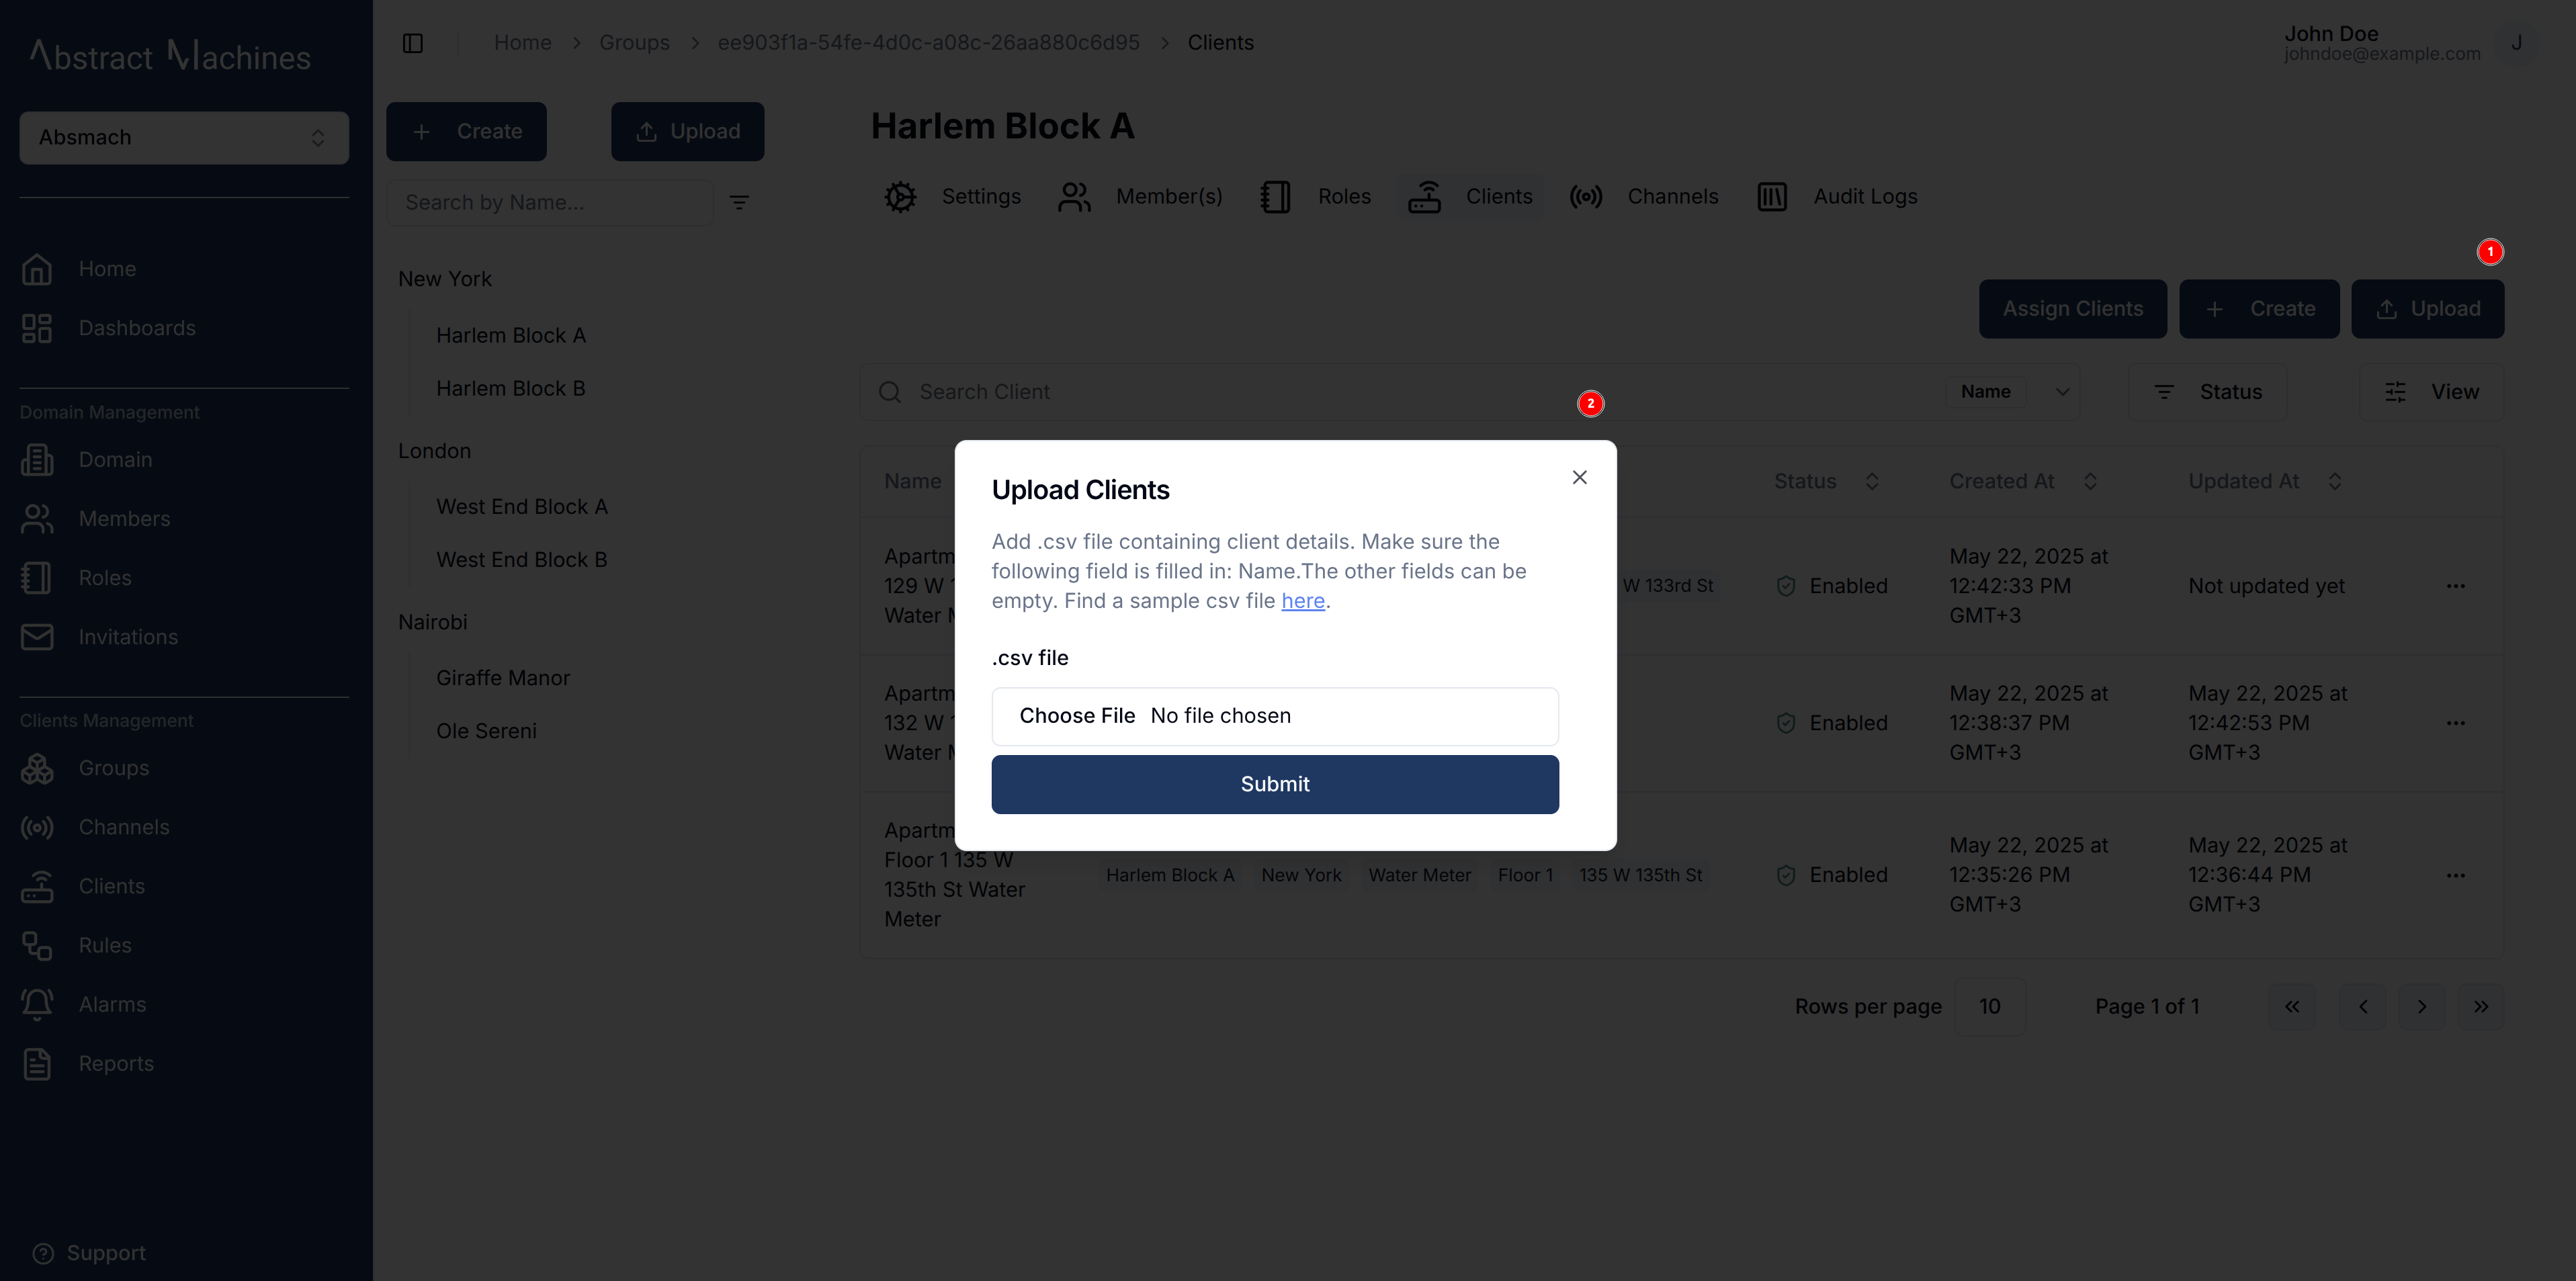Go to last page of clients
Screen dimensions: 2576x1281
point(2481,1007)
